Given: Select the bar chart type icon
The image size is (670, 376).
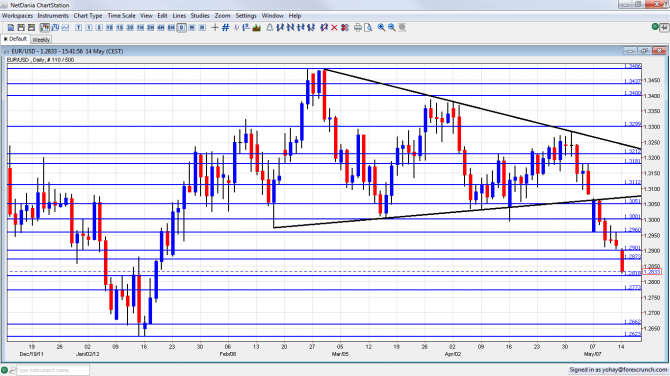Looking at the screenshot, I should (x=55, y=28).
